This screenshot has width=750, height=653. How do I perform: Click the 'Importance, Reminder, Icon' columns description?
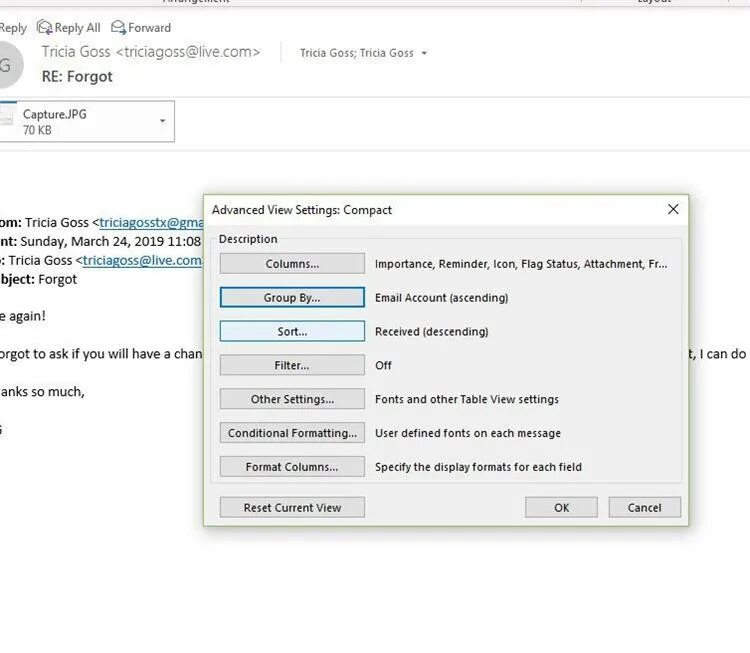pos(521,264)
